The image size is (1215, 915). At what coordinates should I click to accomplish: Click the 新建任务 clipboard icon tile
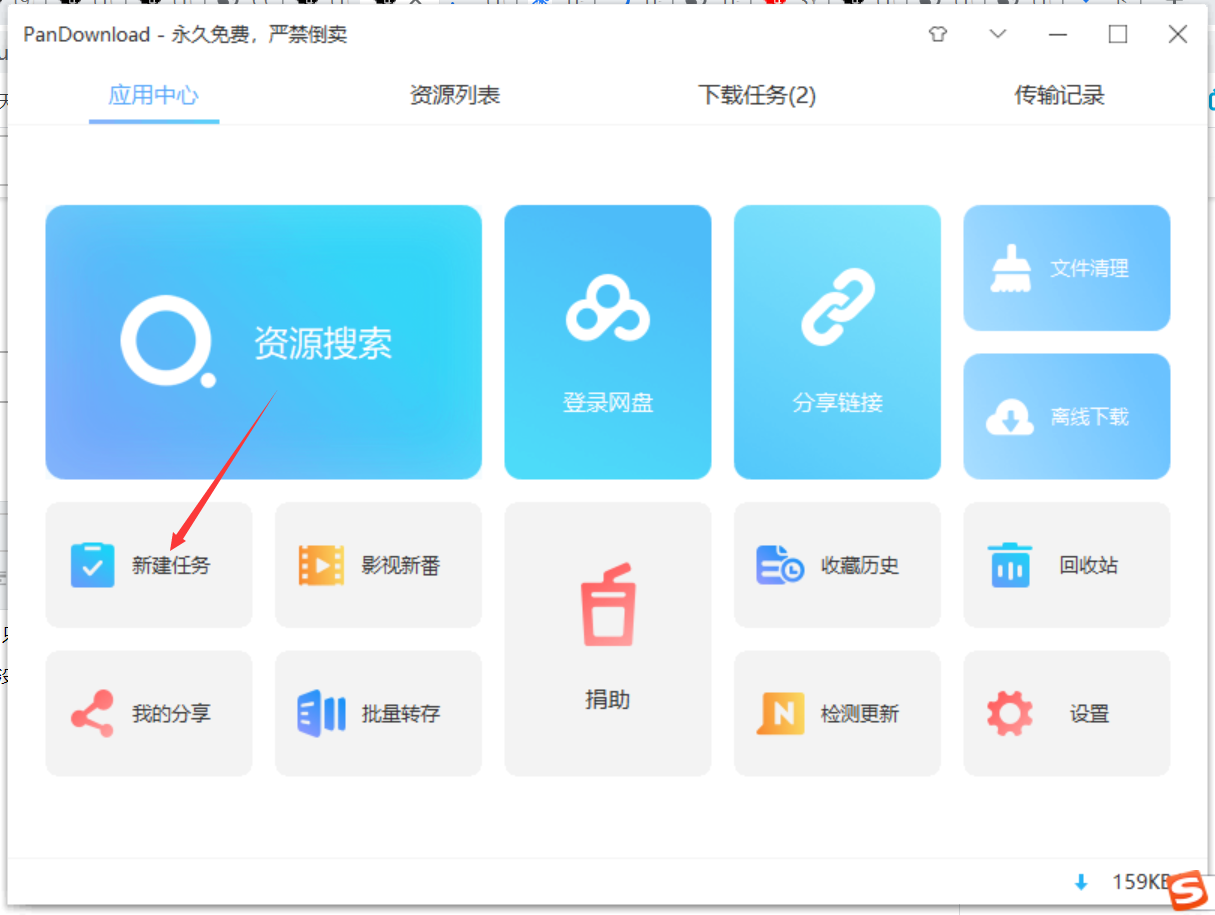(x=149, y=565)
